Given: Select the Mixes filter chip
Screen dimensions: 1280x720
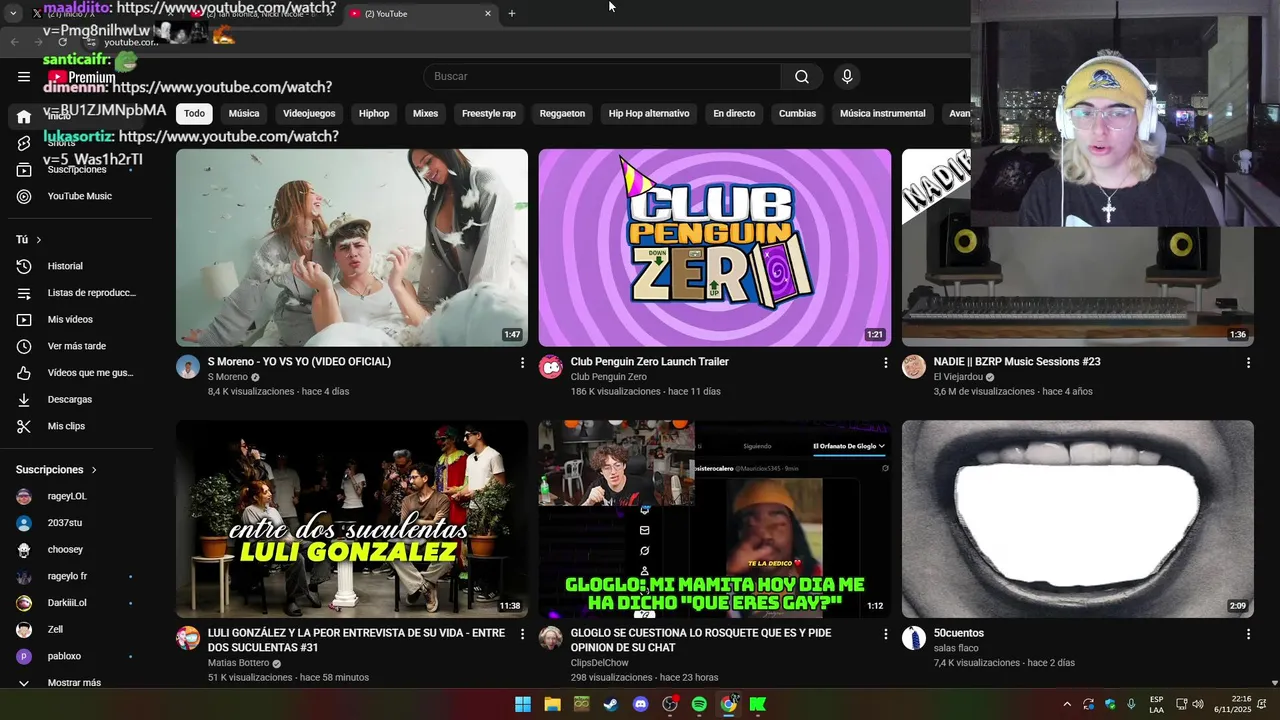Looking at the screenshot, I should [426, 114].
